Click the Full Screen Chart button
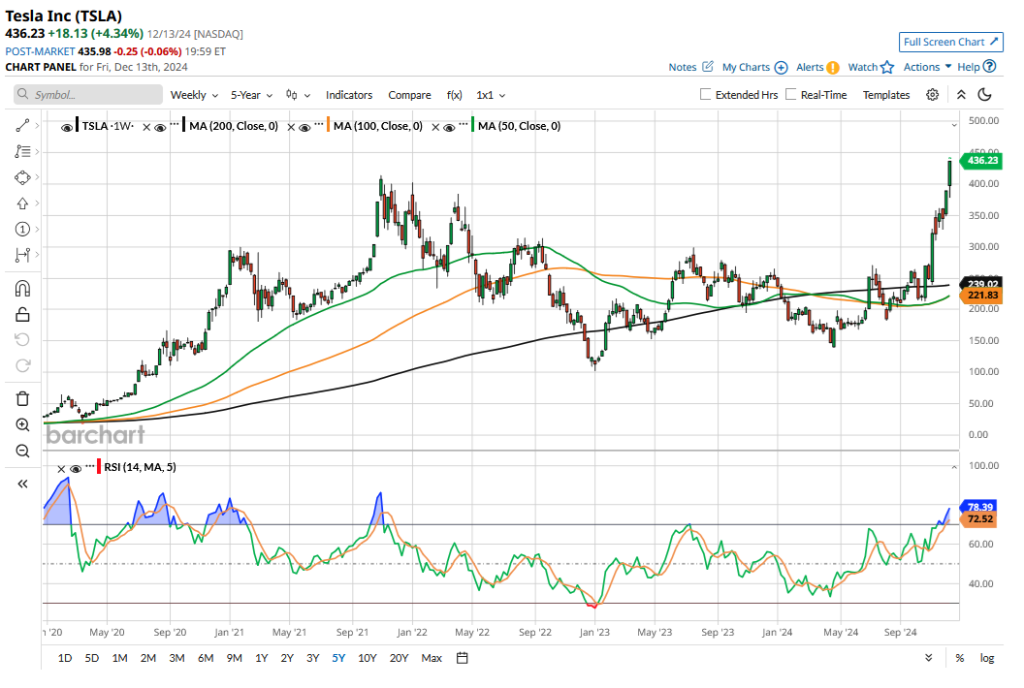Image resolution: width=1024 pixels, height=688 pixels. 950,42
